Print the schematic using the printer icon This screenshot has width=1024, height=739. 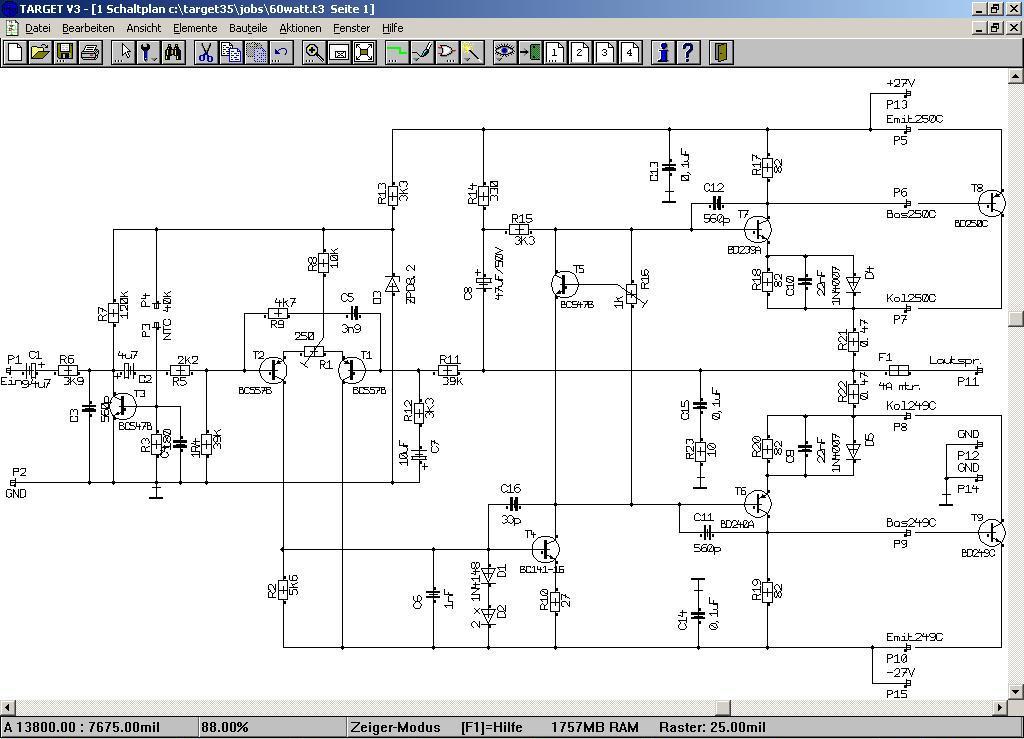click(91, 52)
